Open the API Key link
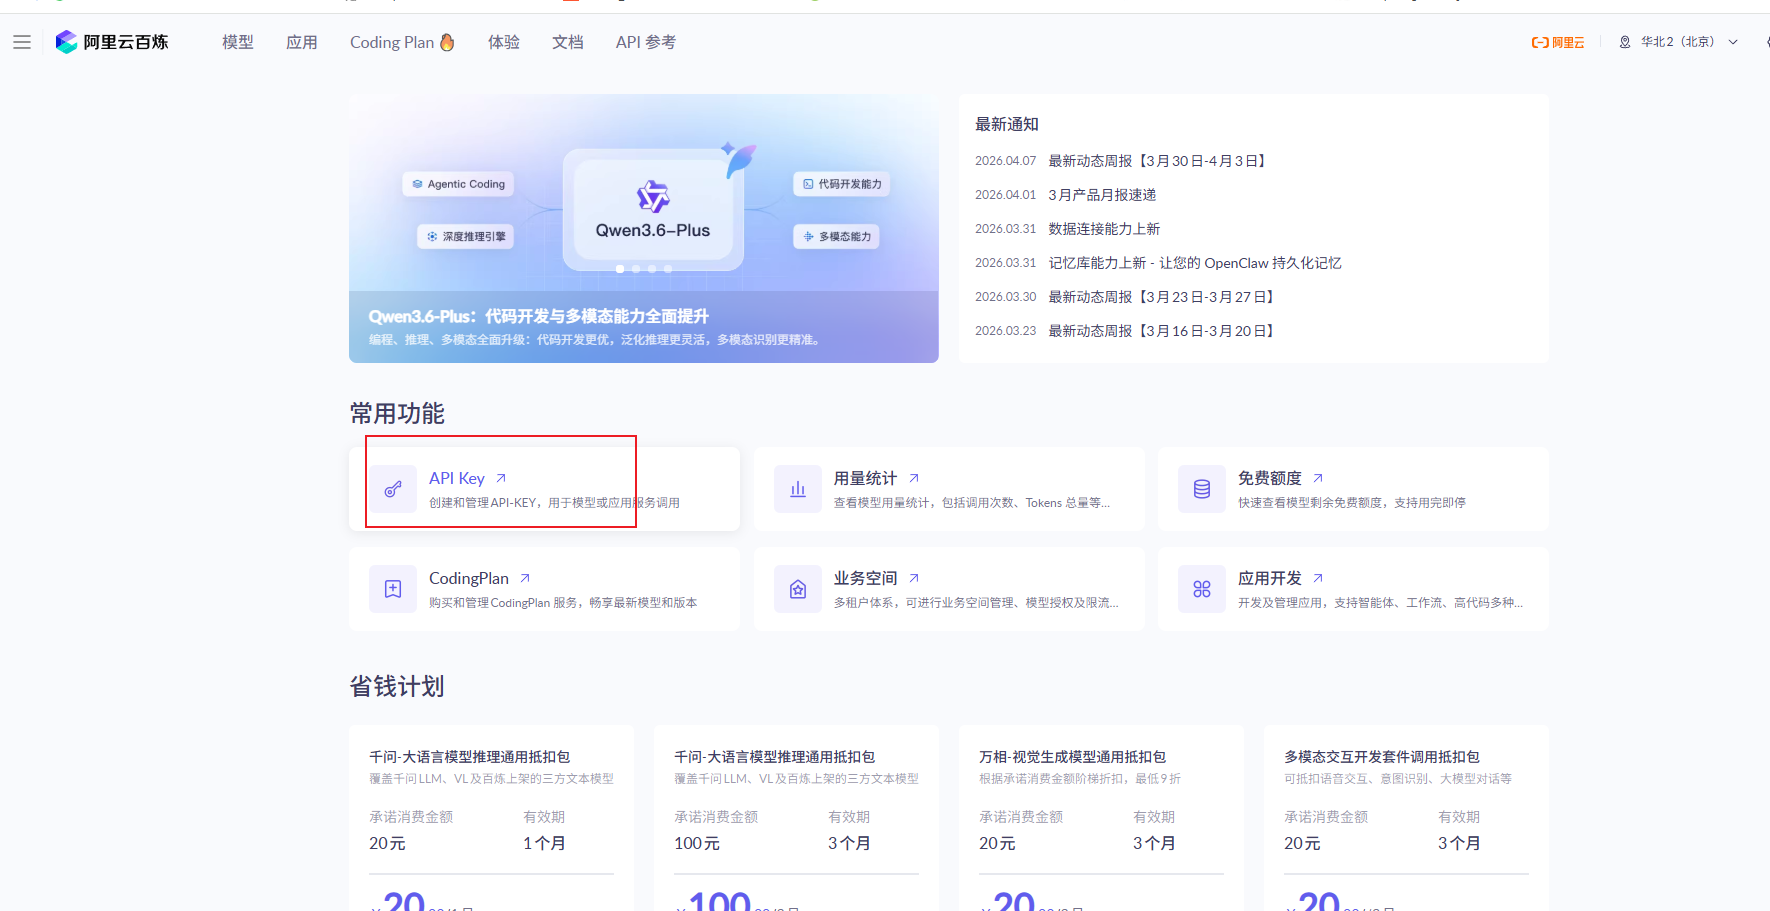The width and height of the screenshot is (1770, 911). 457,478
